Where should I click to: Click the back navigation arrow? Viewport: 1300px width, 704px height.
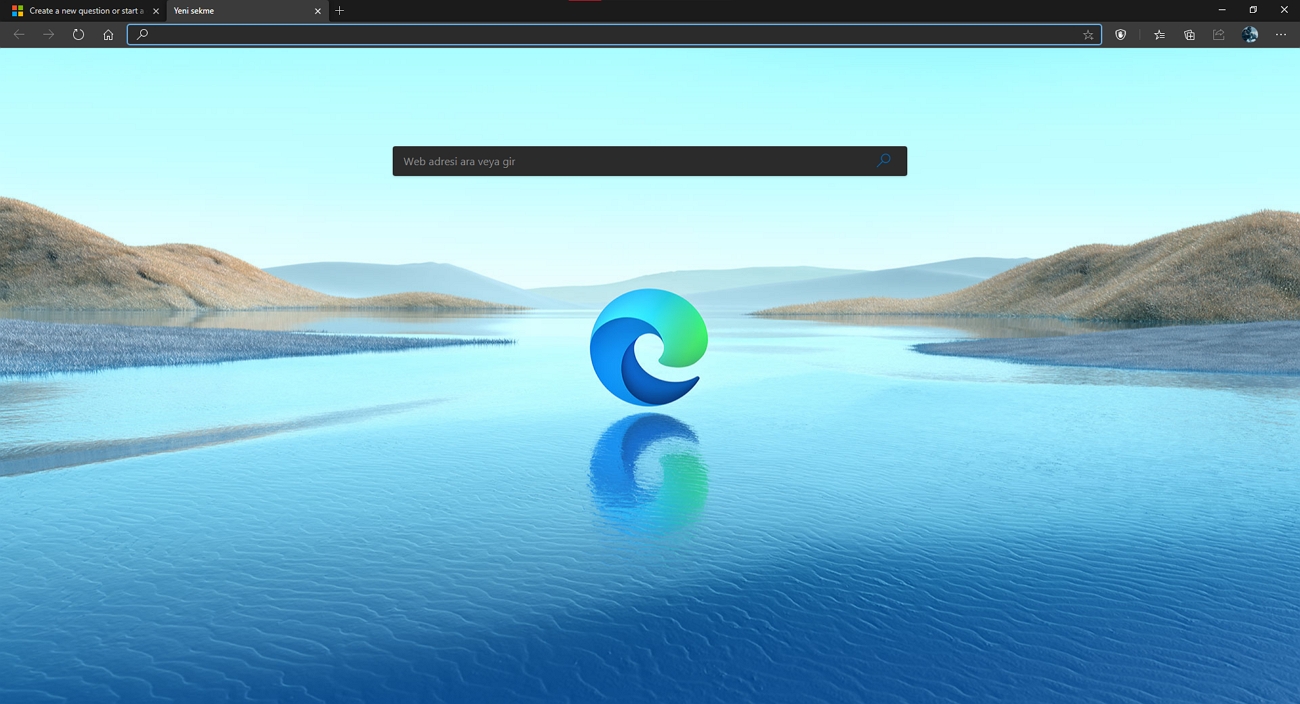pyautogui.click(x=18, y=34)
